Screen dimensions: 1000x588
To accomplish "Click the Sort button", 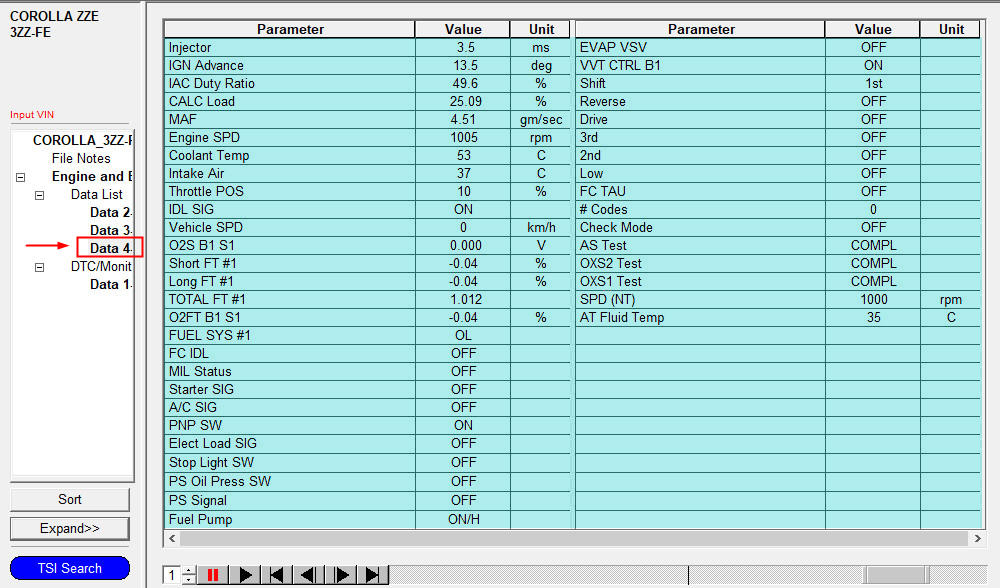I will click(70, 499).
